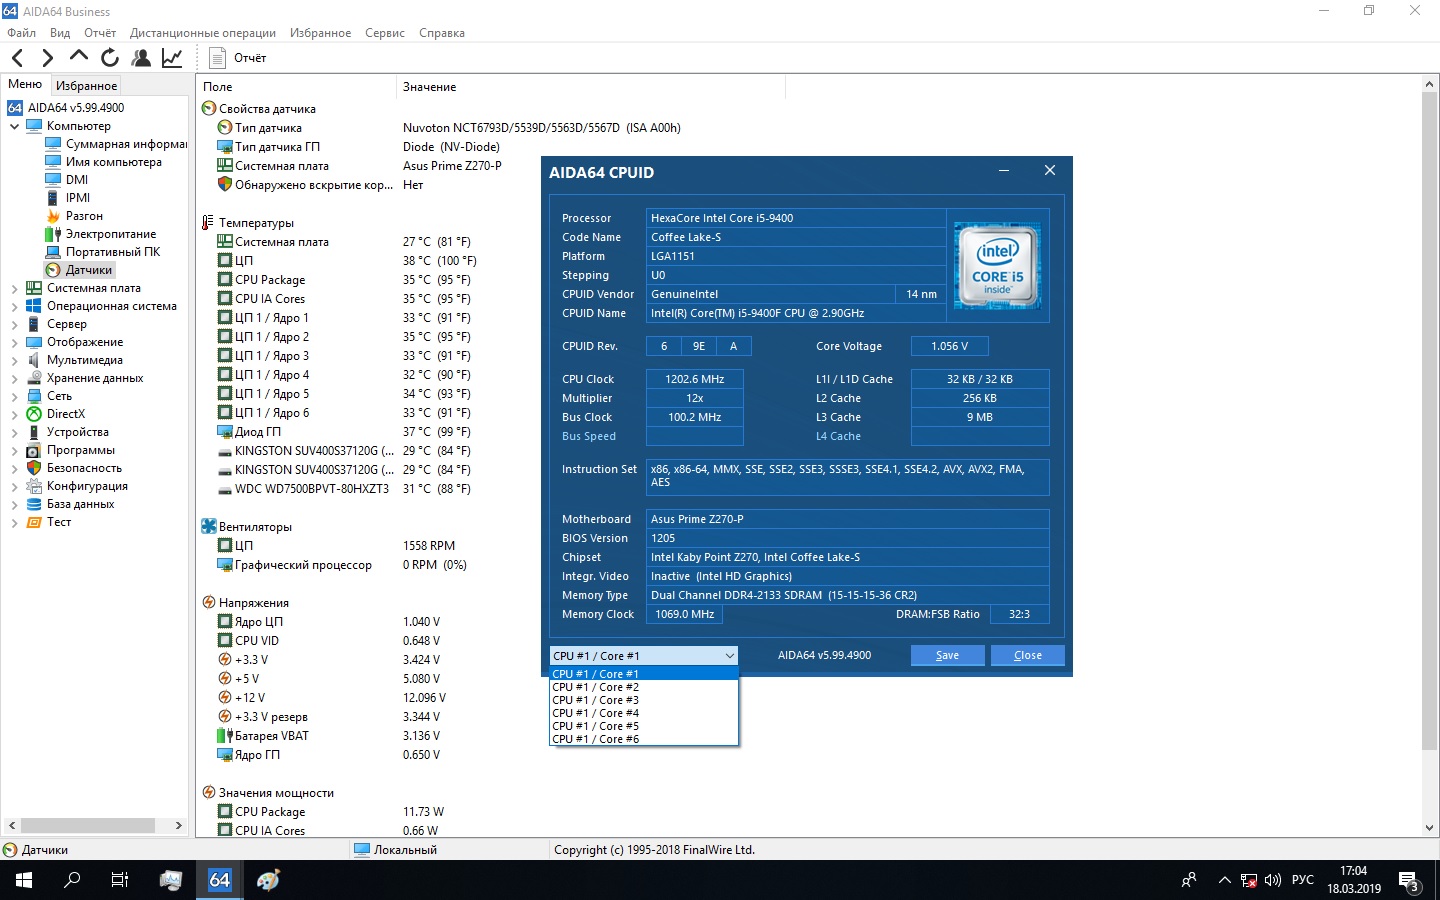Open the Избранное menu in menu bar
Viewport: 1440px width, 900px height.
tap(320, 33)
